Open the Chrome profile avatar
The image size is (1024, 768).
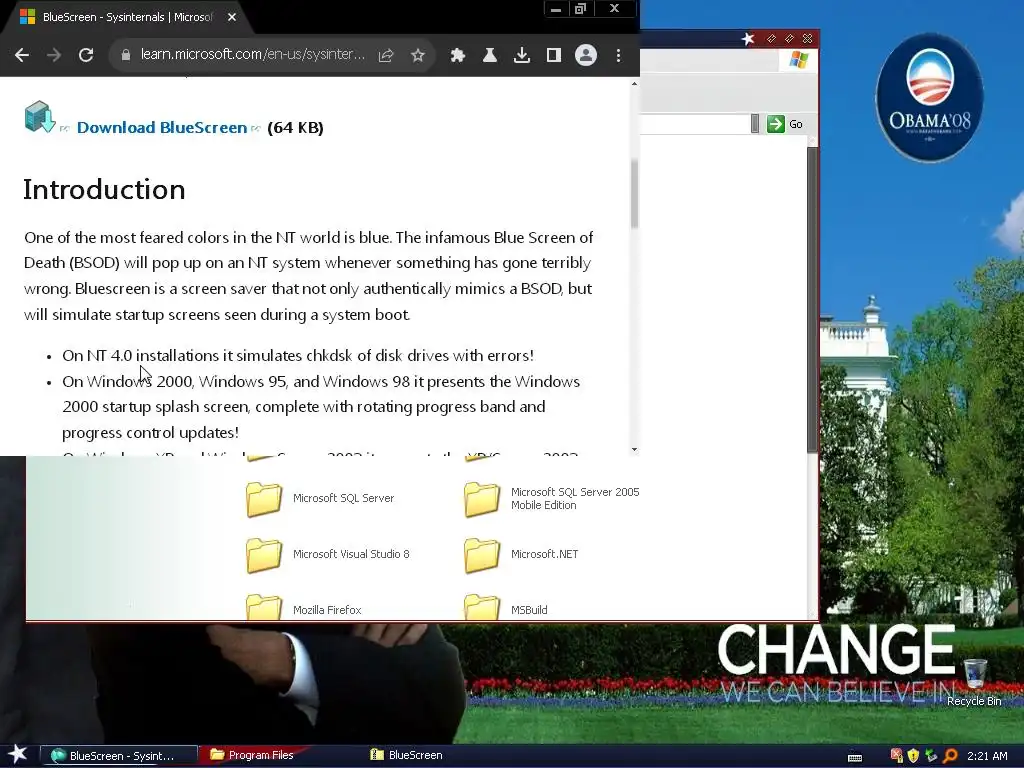(586, 55)
